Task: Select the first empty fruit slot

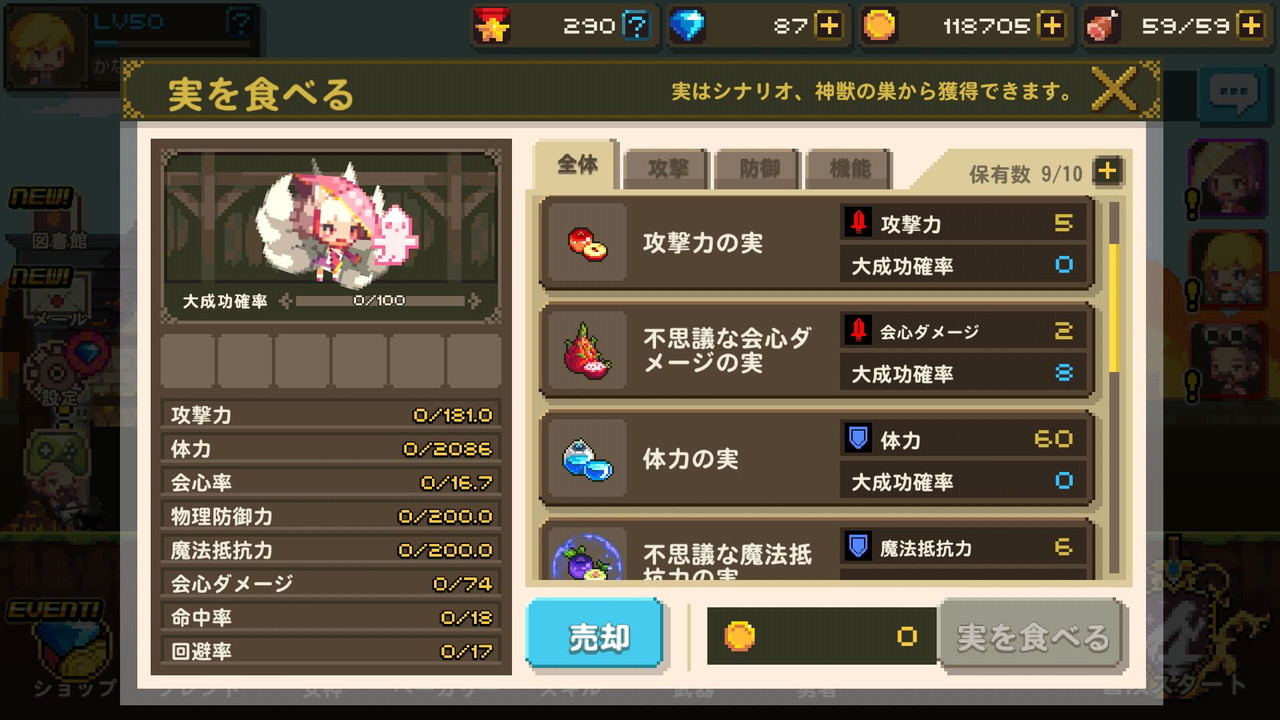Action: tap(187, 360)
